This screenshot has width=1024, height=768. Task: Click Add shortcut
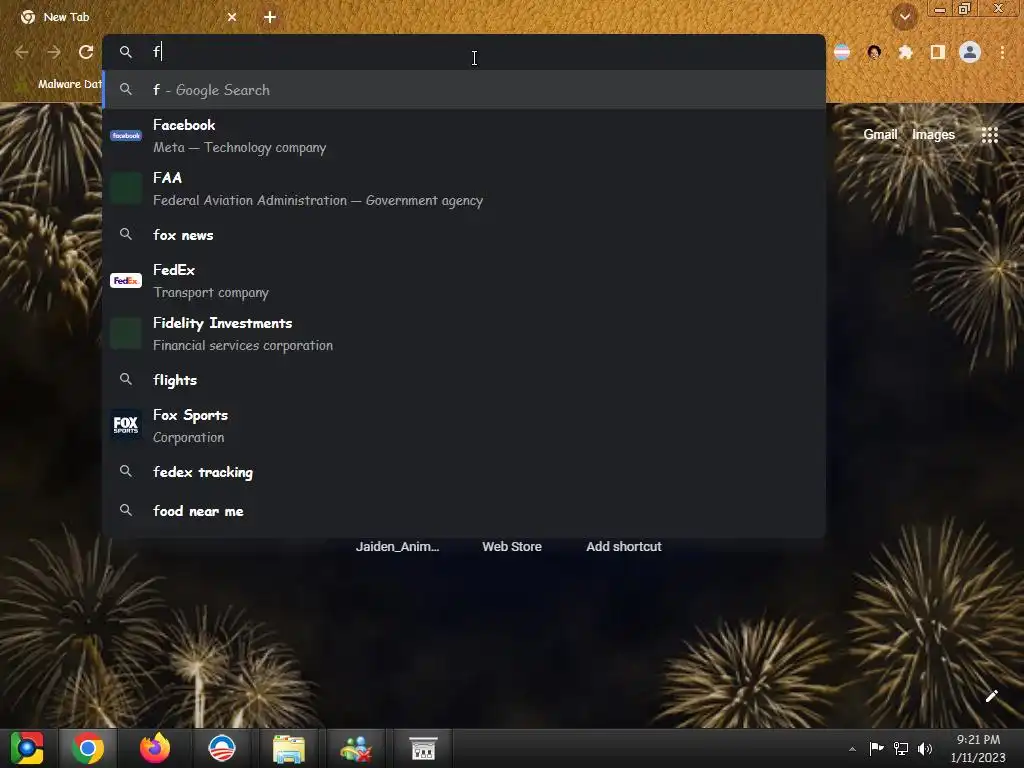click(624, 547)
